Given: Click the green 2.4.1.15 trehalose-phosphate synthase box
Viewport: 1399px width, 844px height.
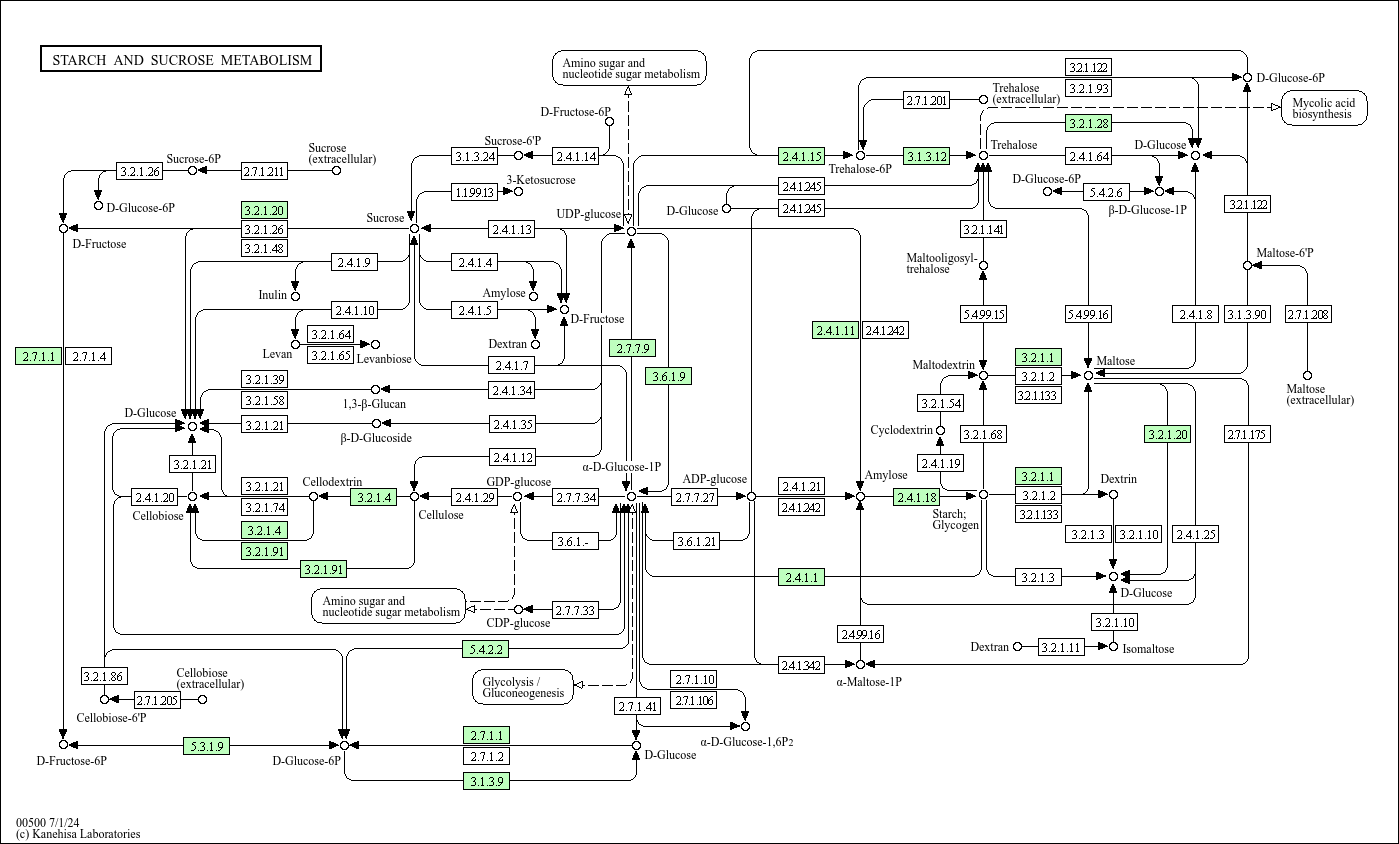Looking at the screenshot, I should point(802,157).
